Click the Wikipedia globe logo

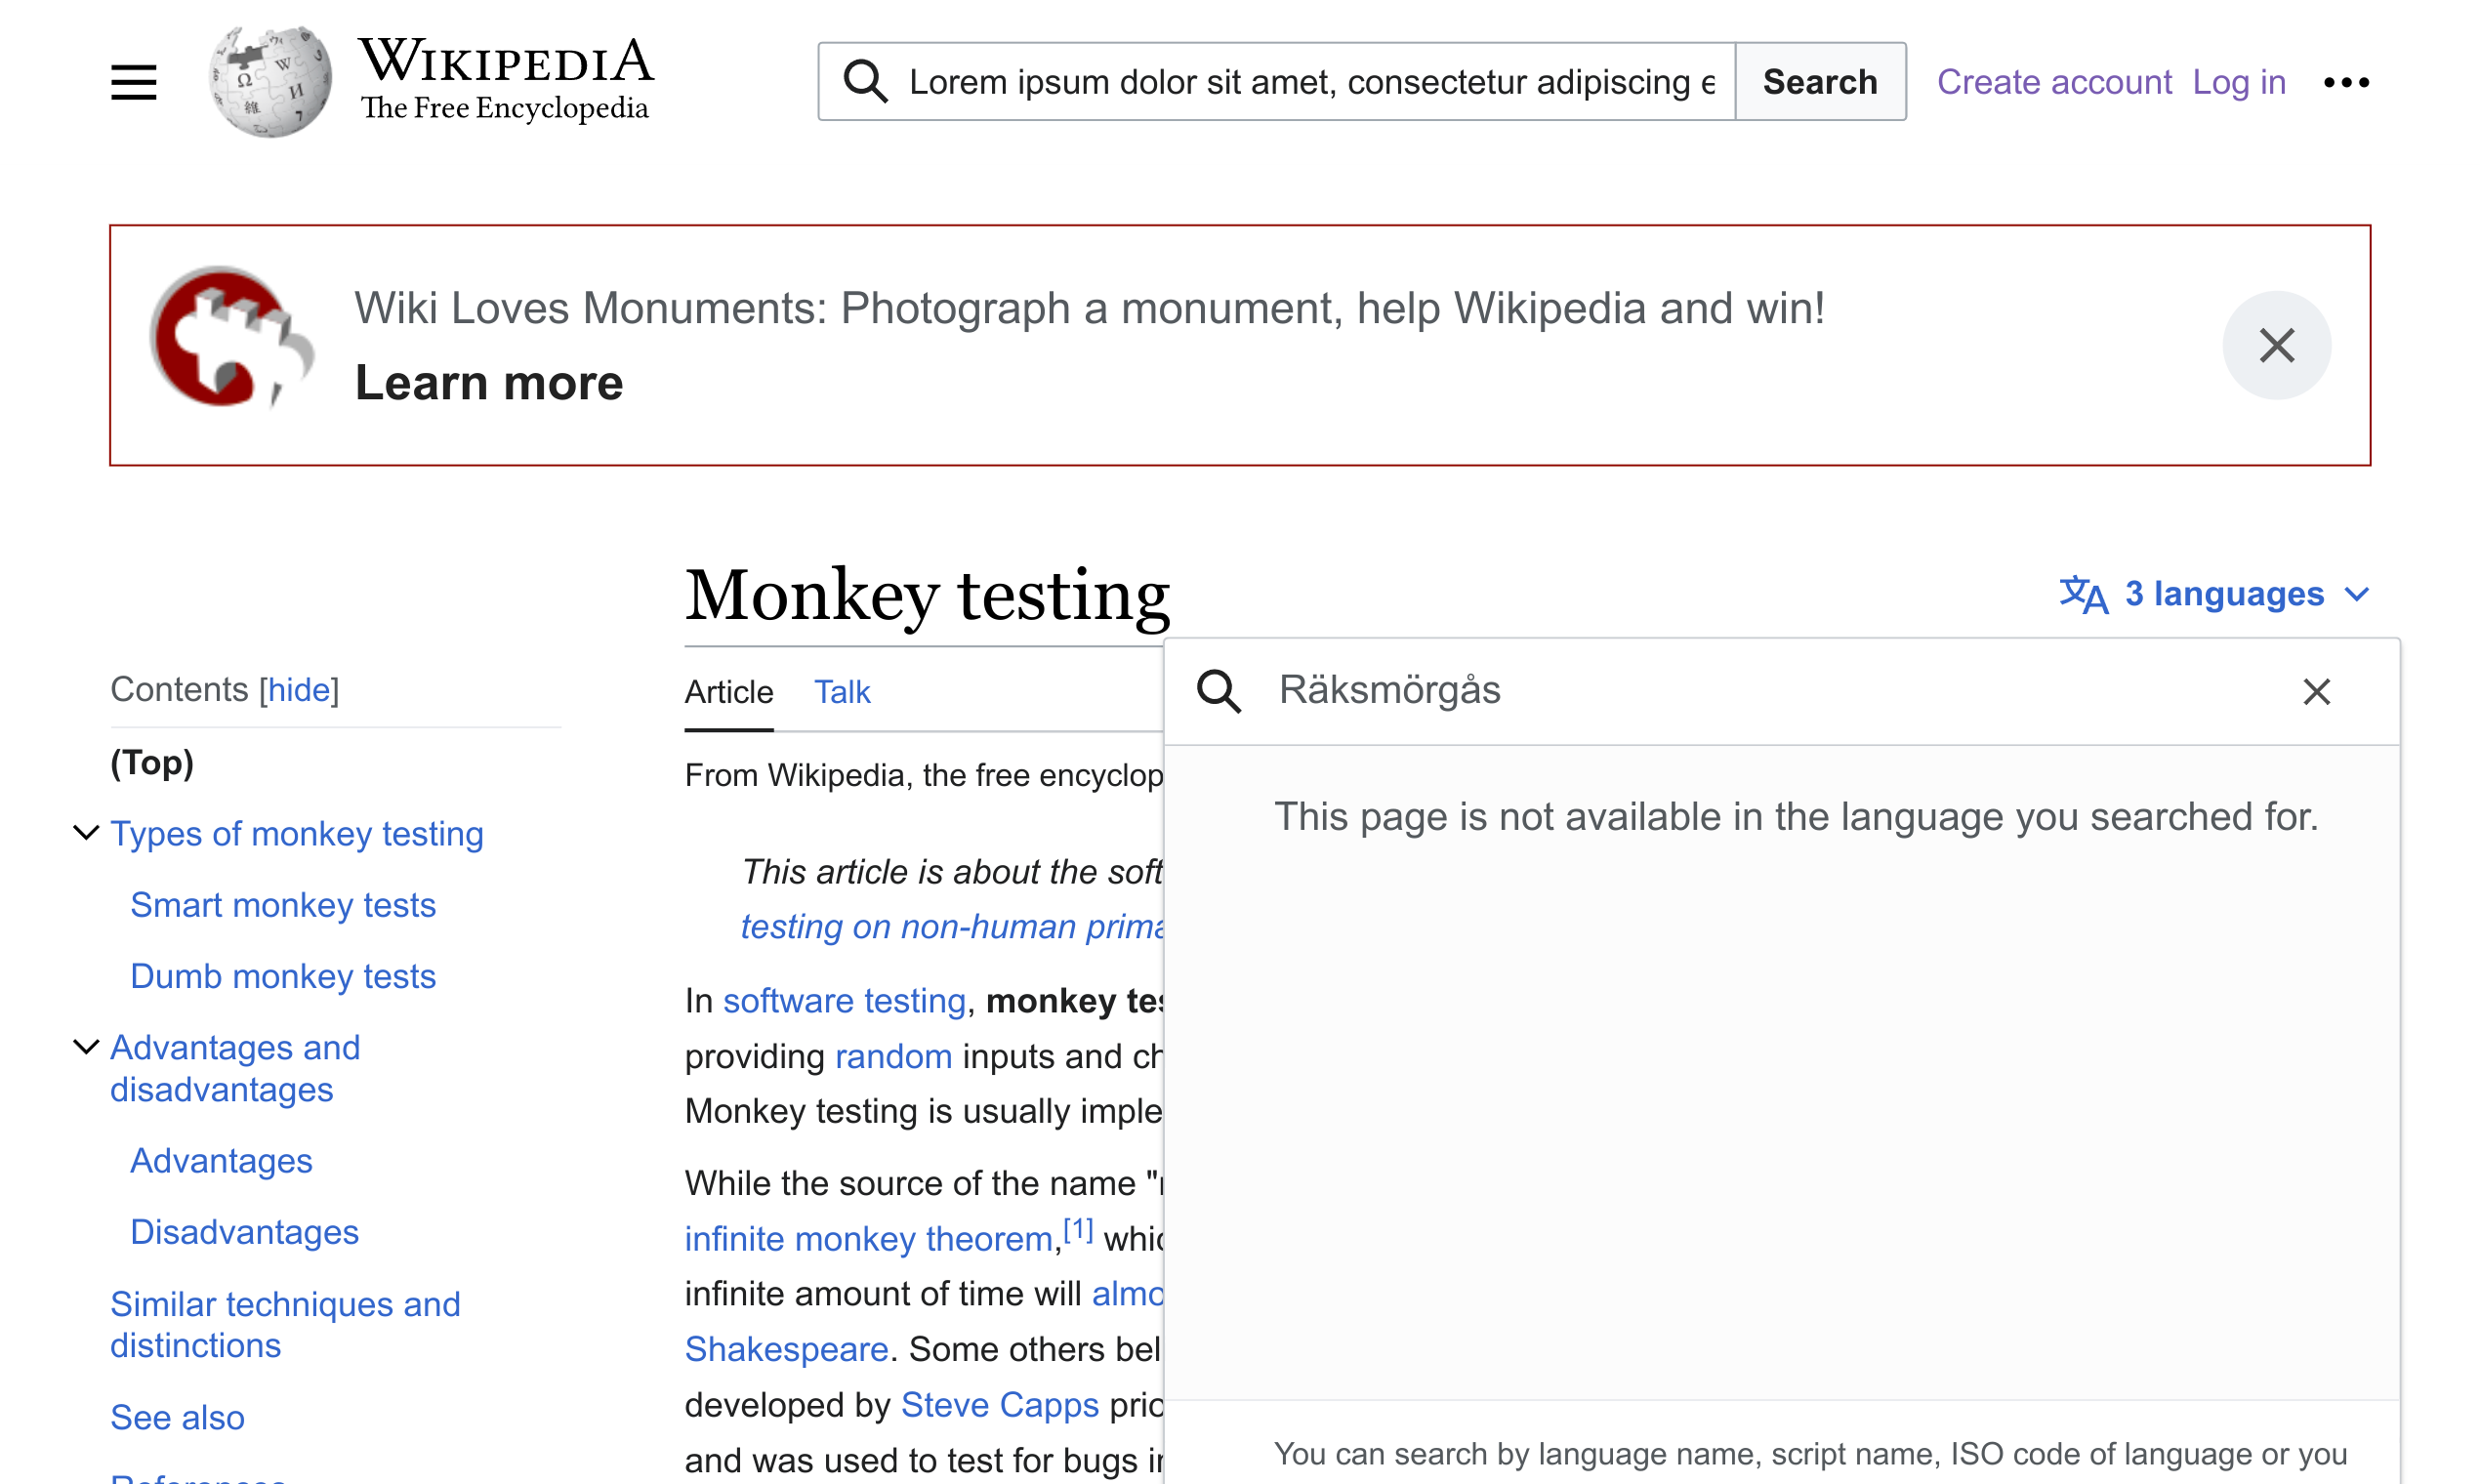pyautogui.click(x=270, y=82)
